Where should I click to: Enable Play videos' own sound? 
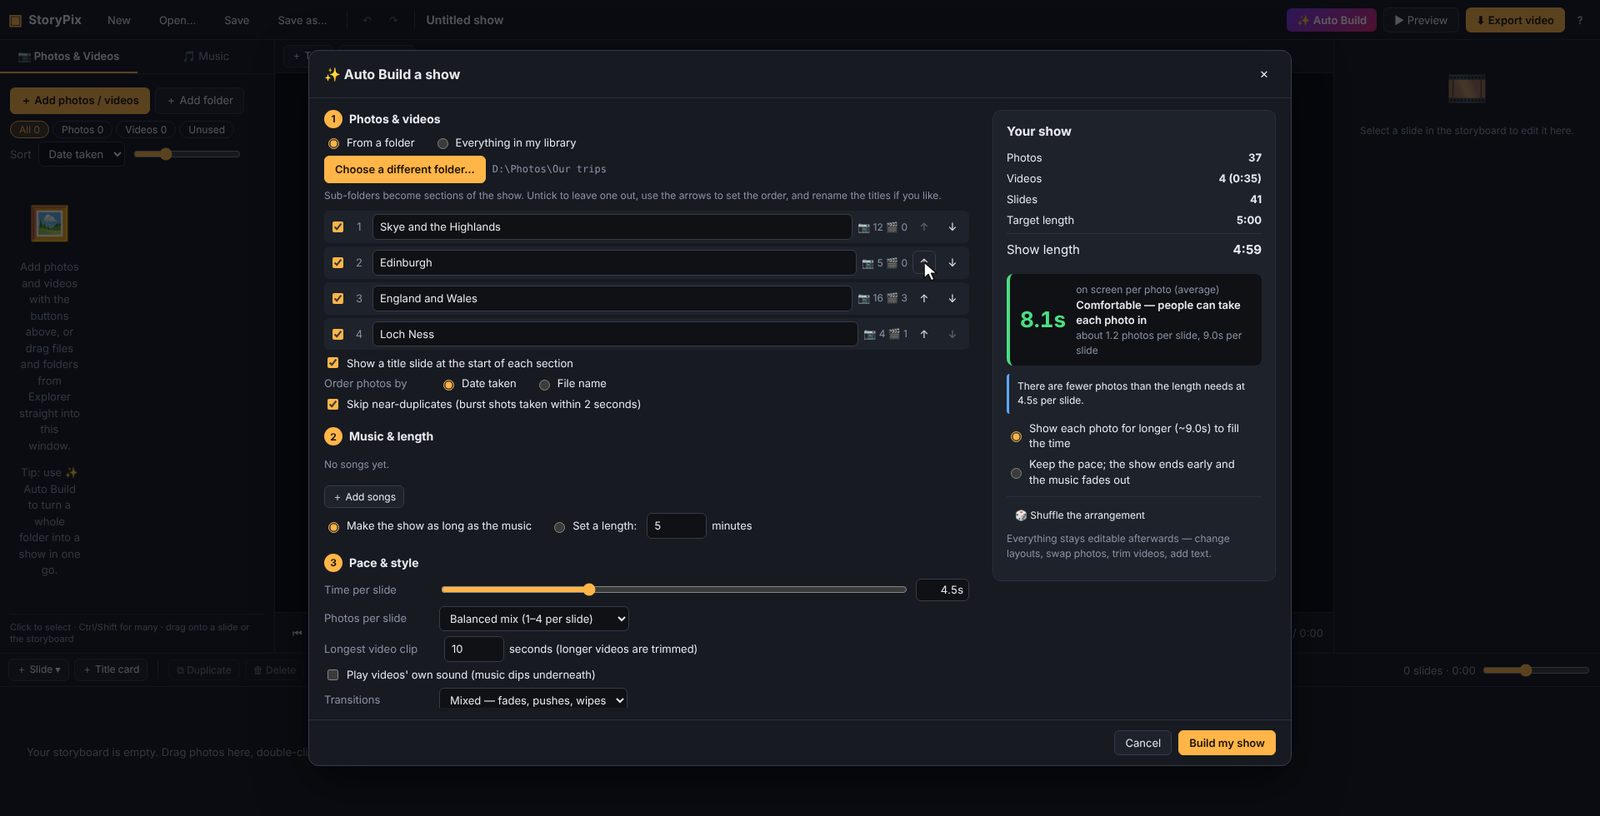[x=333, y=675]
